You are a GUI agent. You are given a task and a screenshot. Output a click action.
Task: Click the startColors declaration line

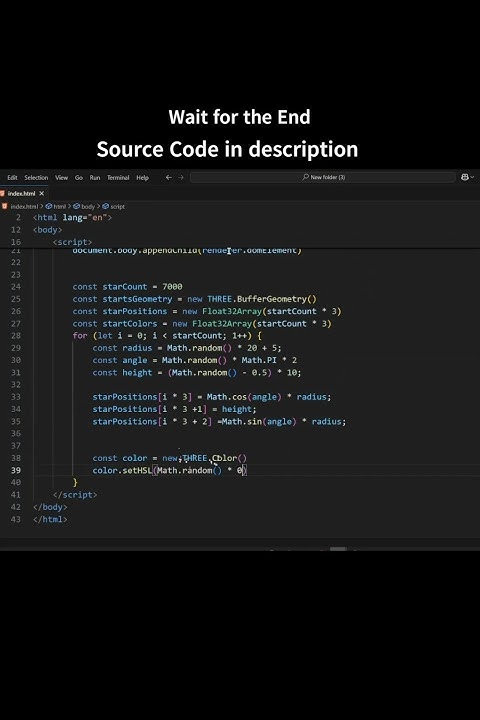tap(202, 324)
